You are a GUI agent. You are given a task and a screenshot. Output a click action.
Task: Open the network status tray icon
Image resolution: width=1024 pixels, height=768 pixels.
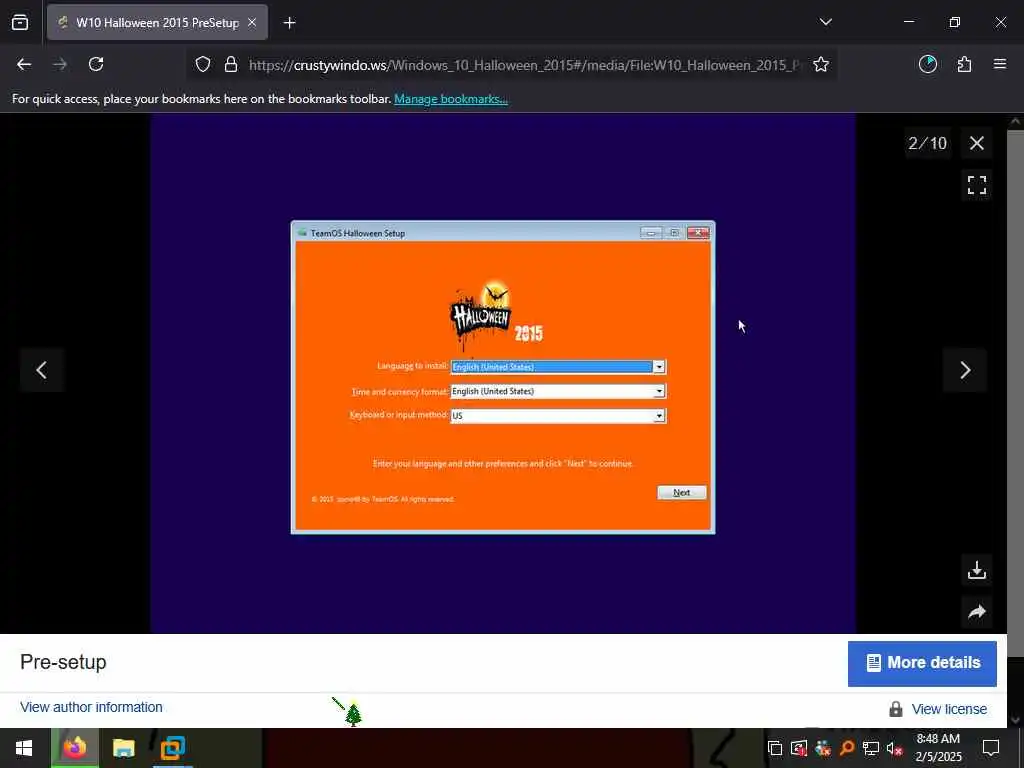[x=871, y=748]
